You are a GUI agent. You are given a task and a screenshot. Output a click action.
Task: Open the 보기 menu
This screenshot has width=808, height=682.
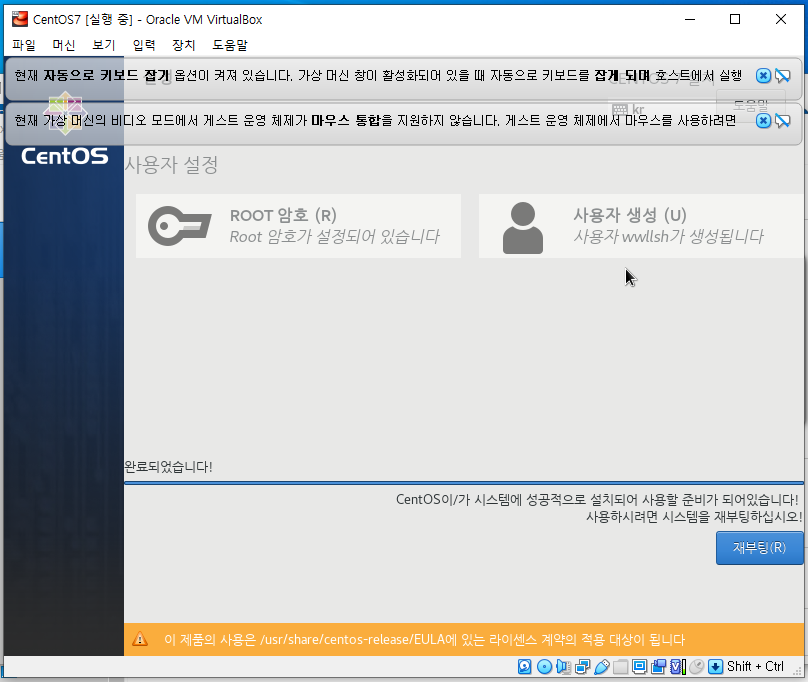[104, 45]
